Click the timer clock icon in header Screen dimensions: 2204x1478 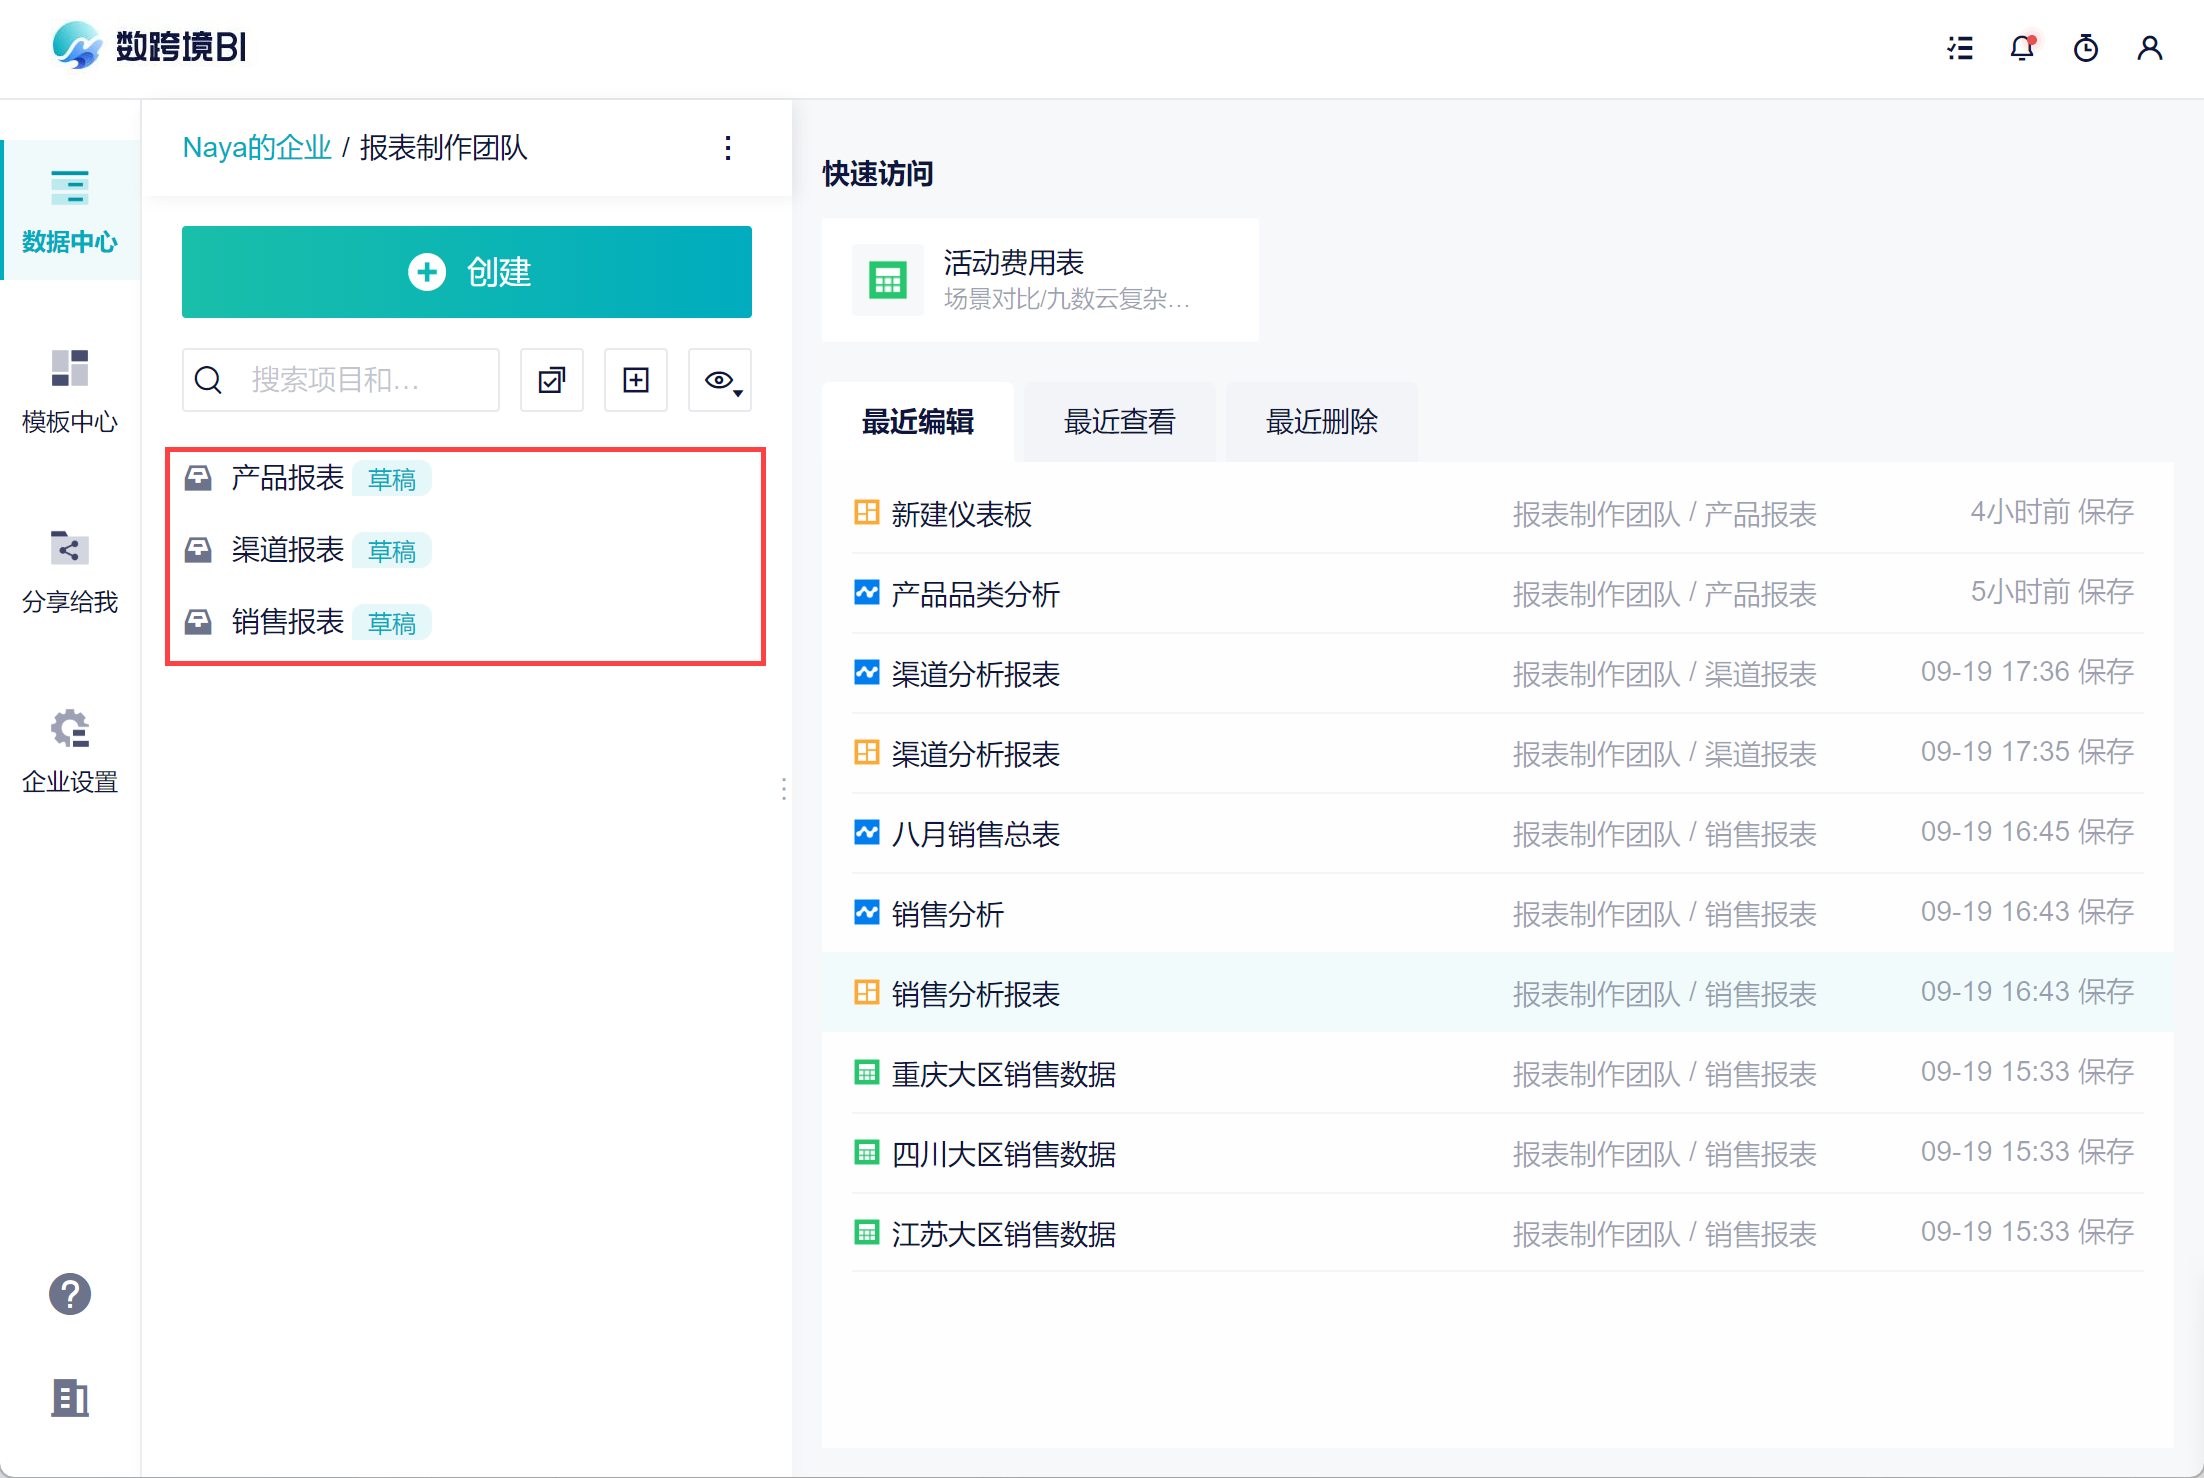click(2086, 48)
